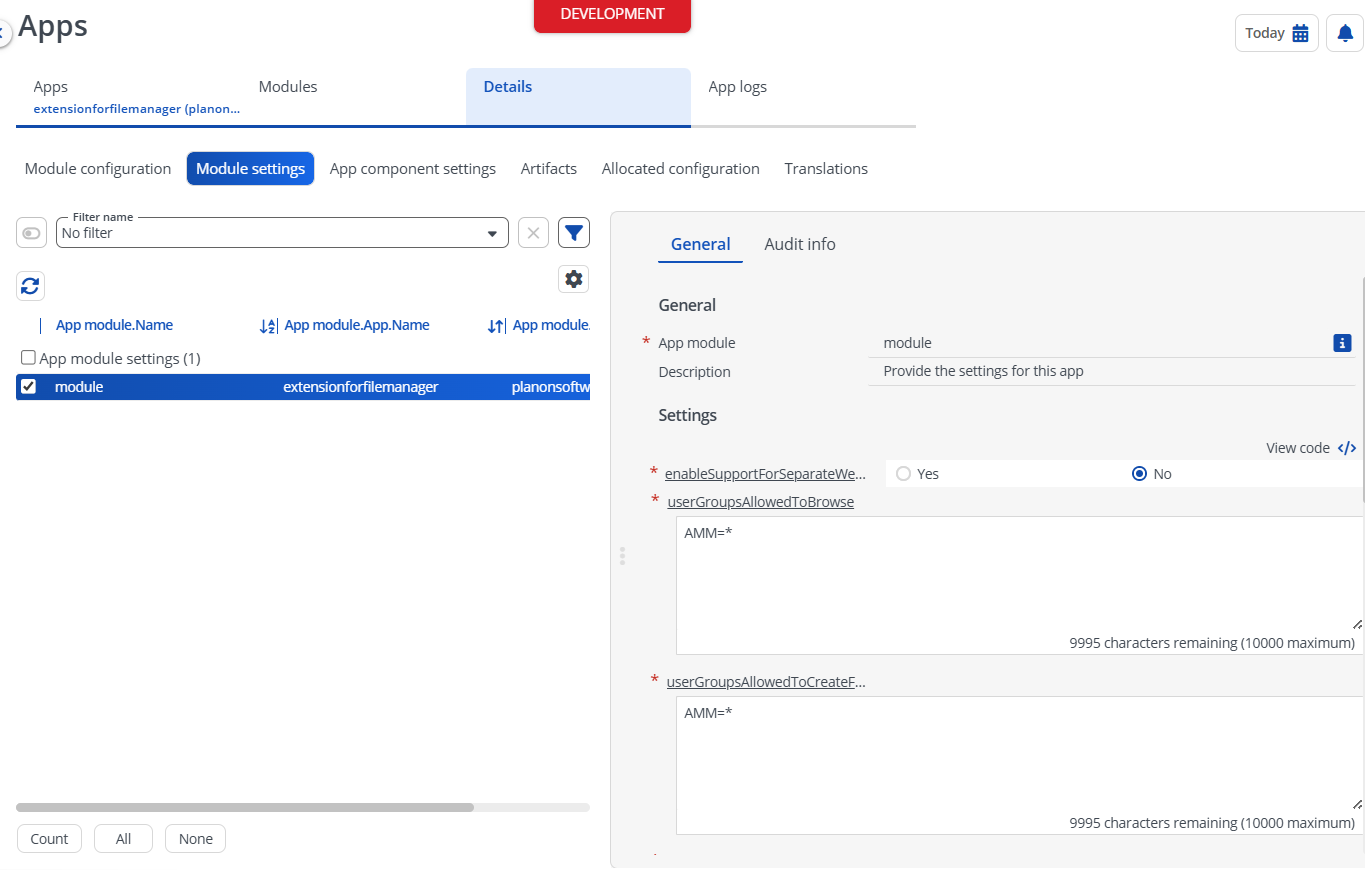This screenshot has height=870, width=1365.
Task: Open Module configuration sub-tab
Action: (98, 169)
